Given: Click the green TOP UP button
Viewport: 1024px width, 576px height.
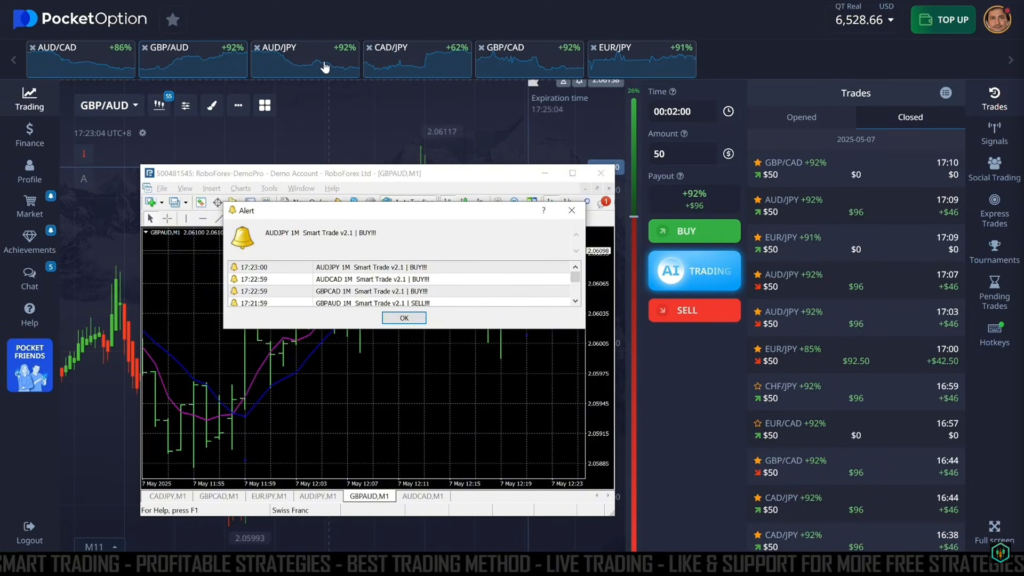Looking at the screenshot, I should pyautogui.click(x=941, y=18).
